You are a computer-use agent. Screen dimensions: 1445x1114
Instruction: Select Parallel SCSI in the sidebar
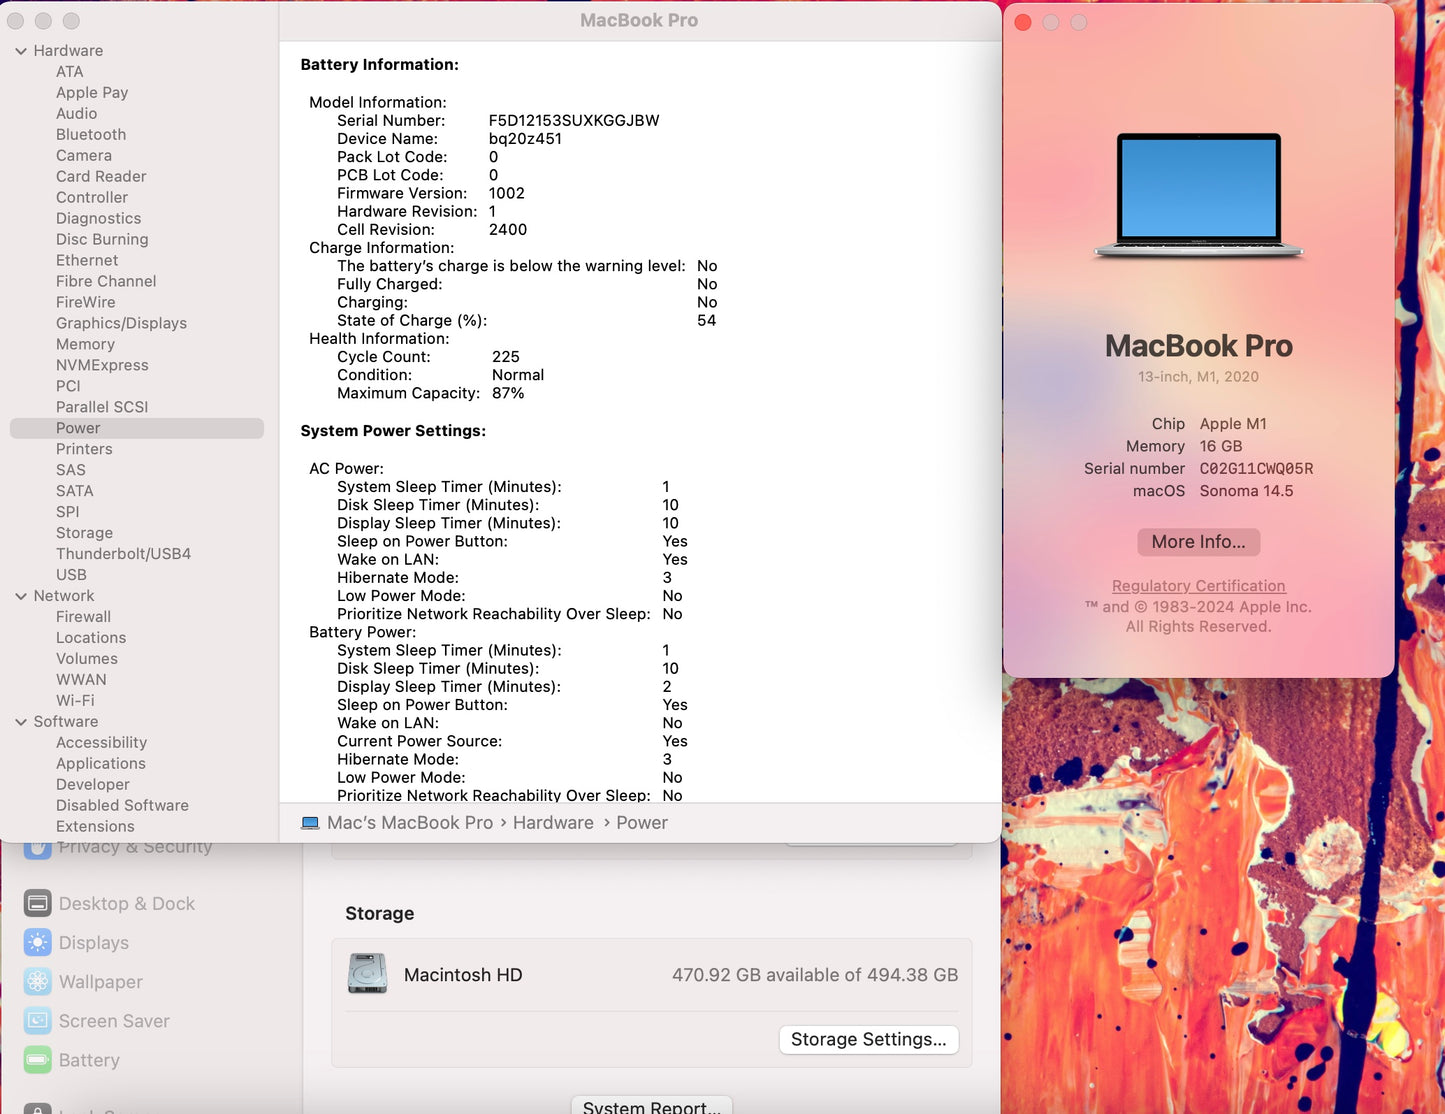click(102, 408)
